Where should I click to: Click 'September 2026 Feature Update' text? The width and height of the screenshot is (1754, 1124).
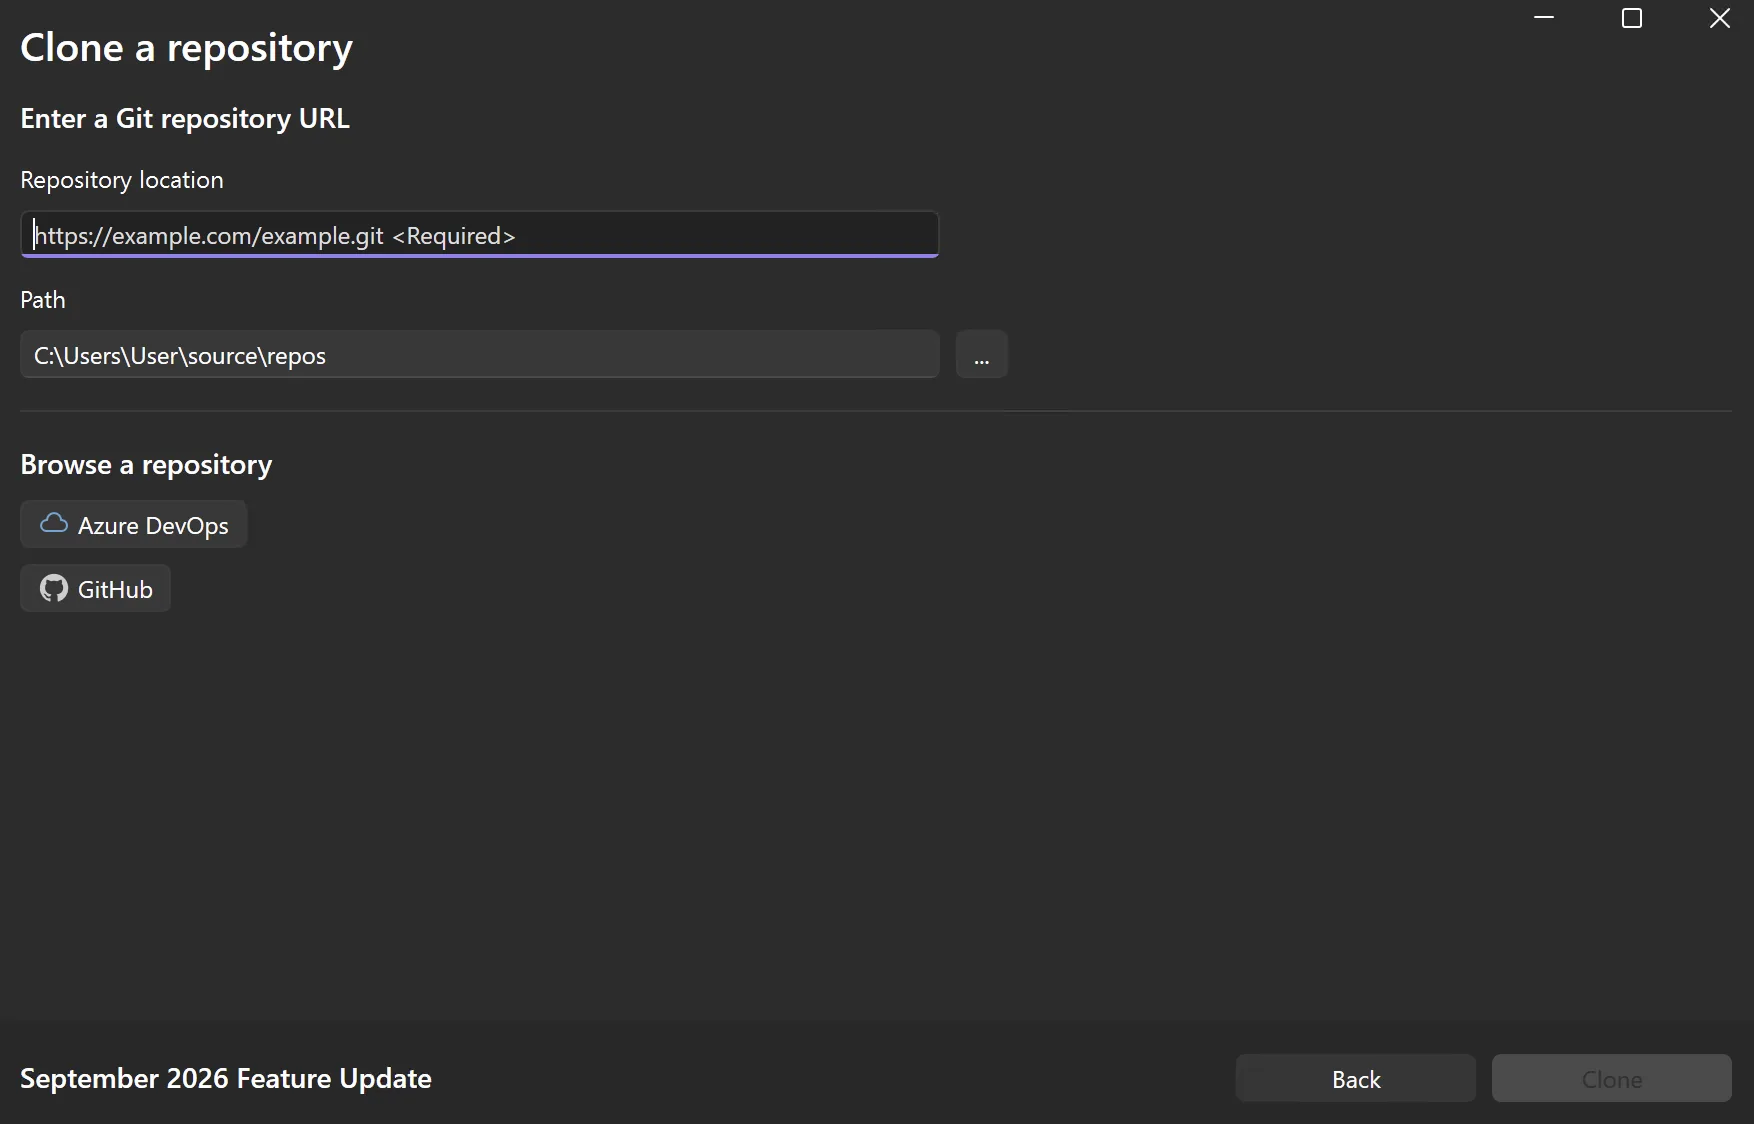[226, 1079]
